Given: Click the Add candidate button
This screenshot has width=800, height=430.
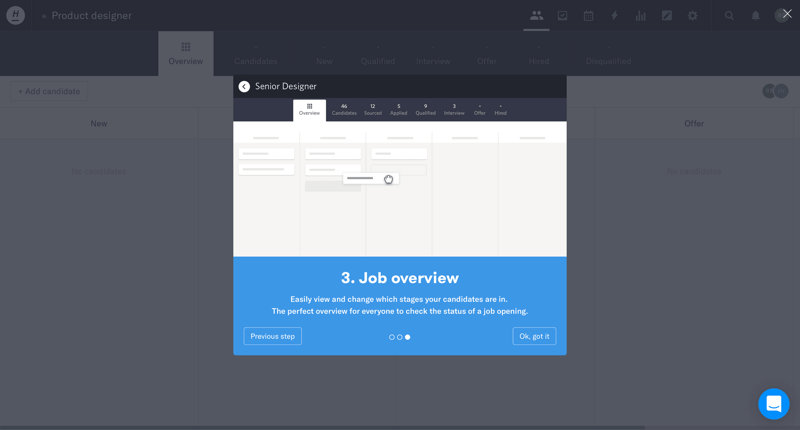Looking at the screenshot, I should (x=49, y=91).
